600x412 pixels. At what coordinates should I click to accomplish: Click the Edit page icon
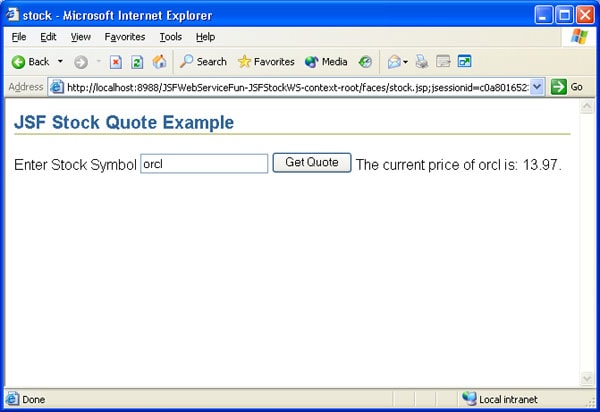443,62
